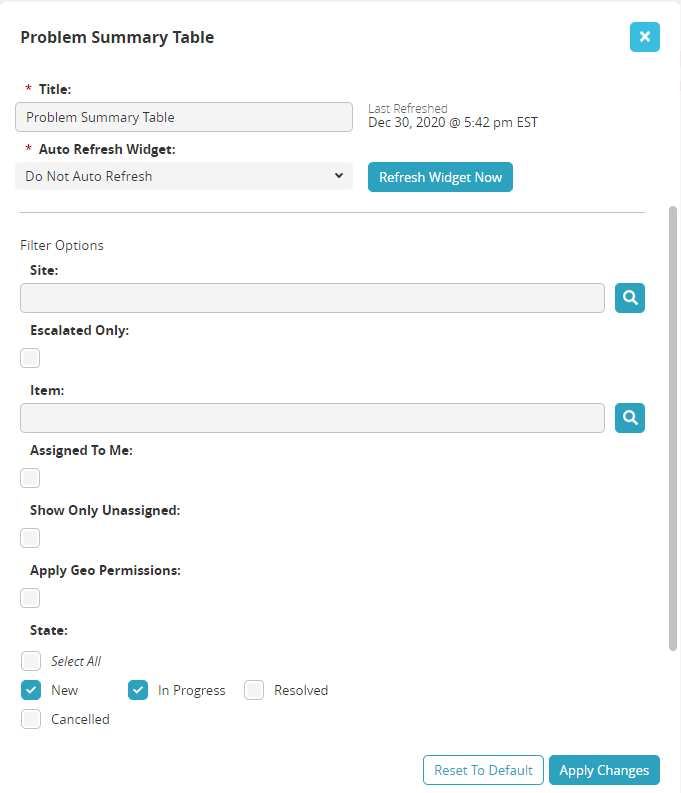
Task: Check the Resolved state checkbox
Action: tap(254, 690)
